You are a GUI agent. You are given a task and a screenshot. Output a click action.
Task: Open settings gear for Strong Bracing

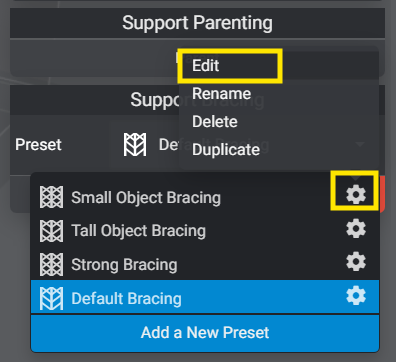[356, 262]
